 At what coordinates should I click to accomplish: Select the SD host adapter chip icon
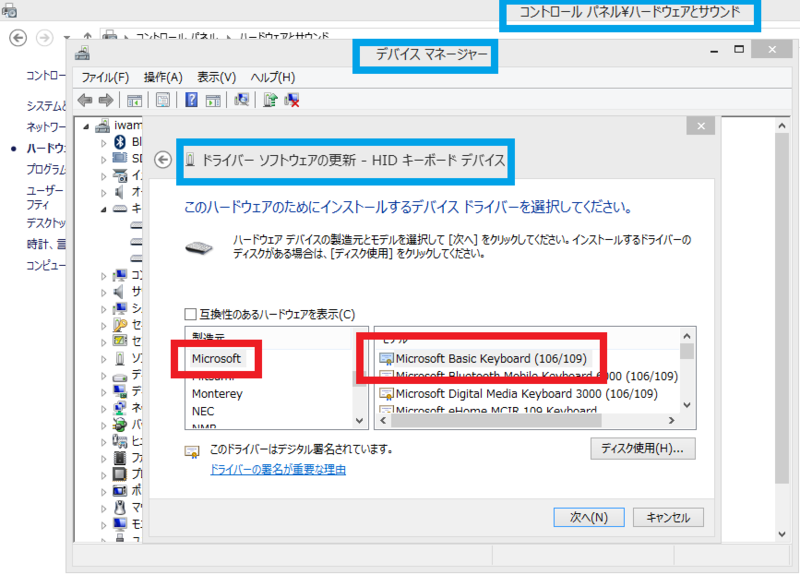point(119,158)
